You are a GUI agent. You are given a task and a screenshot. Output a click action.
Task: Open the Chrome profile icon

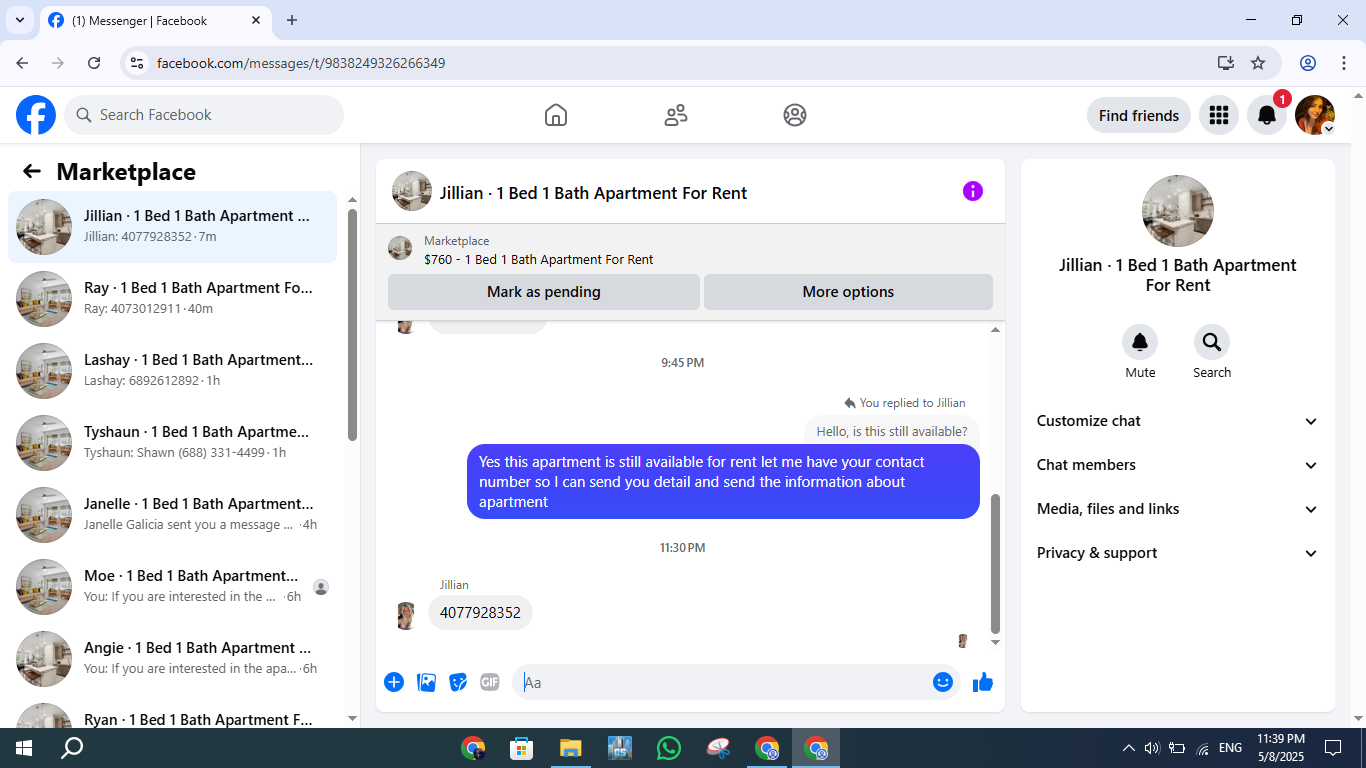[x=1308, y=63]
